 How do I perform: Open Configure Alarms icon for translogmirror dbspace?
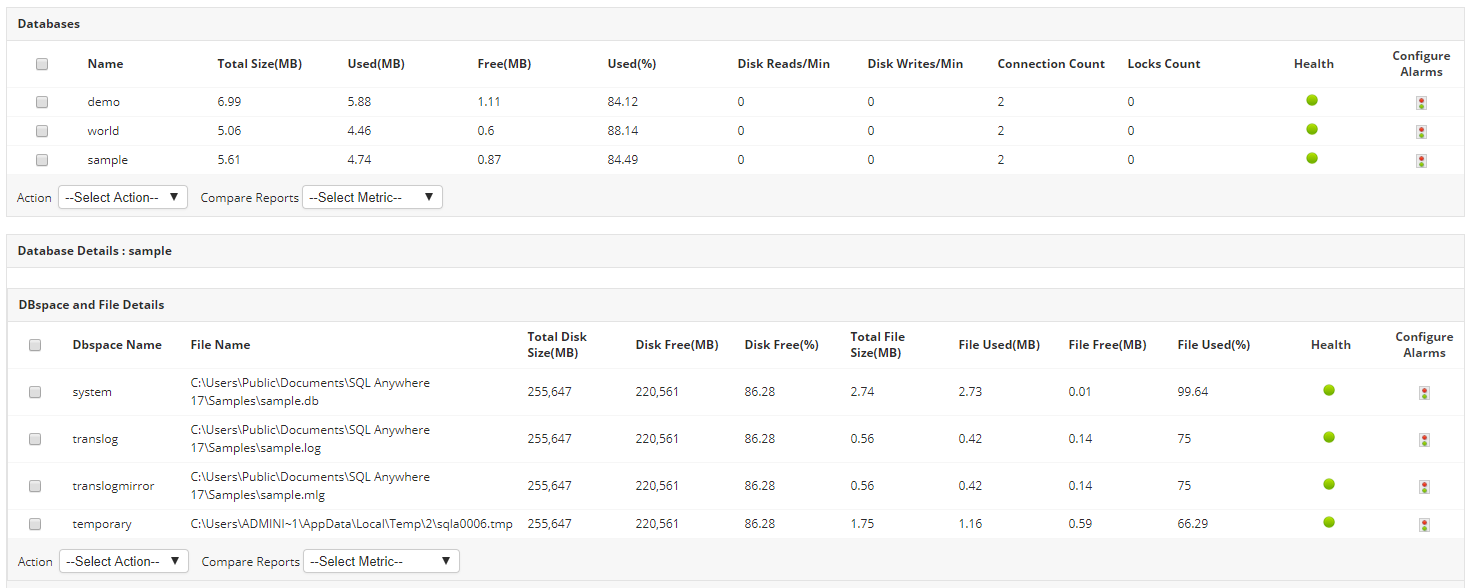click(1424, 486)
